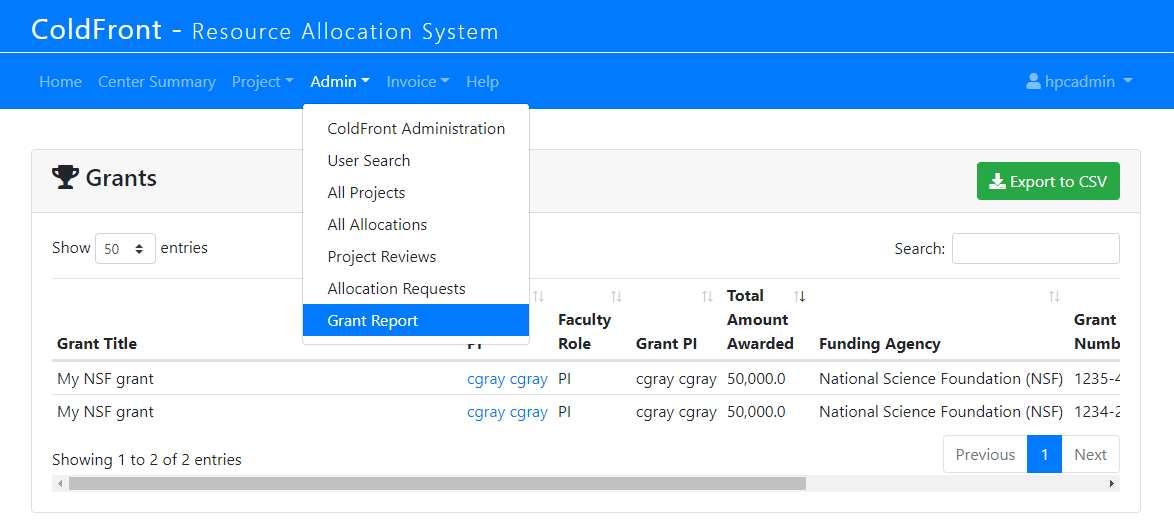Change the Show entries count selector

(126, 249)
